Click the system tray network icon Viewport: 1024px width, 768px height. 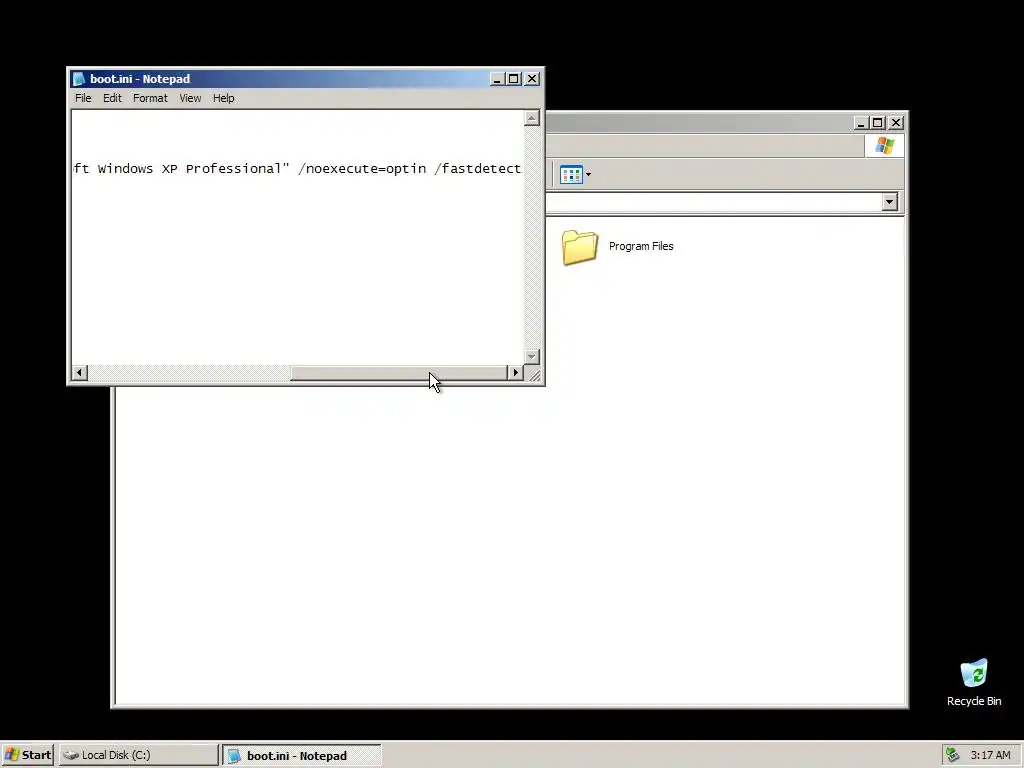pos(953,755)
